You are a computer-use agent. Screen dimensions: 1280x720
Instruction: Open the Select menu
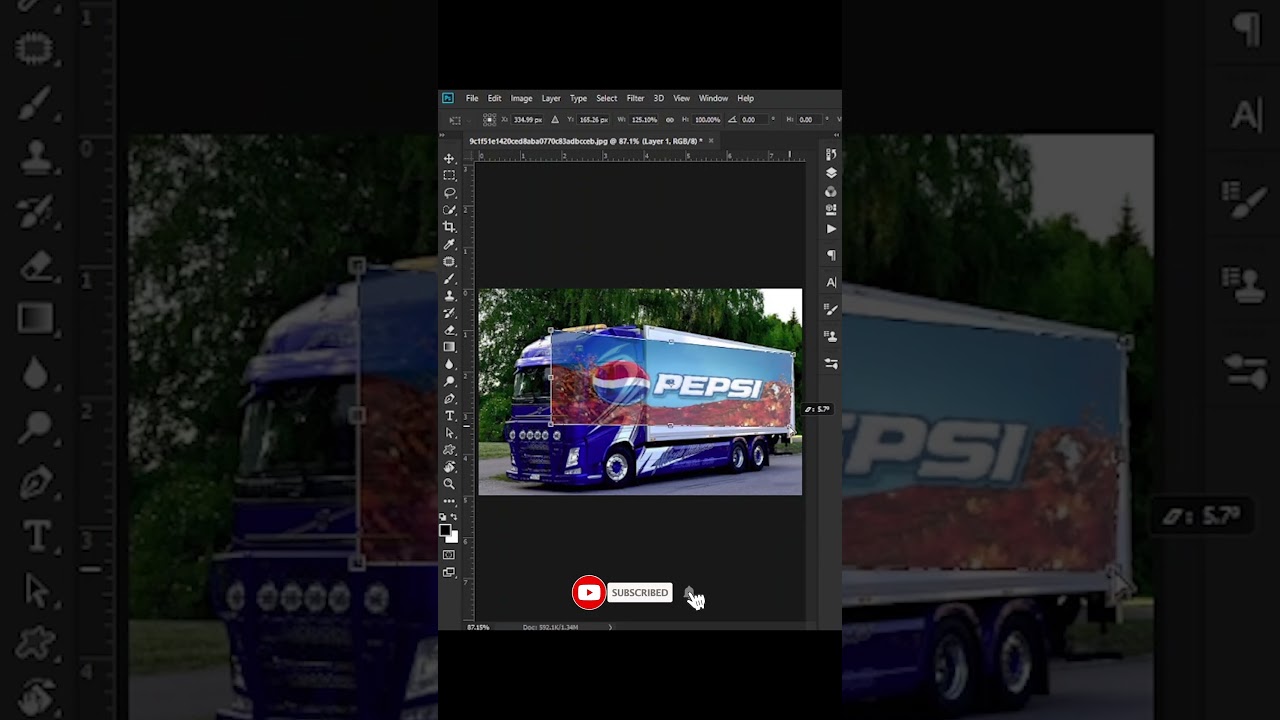coord(607,98)
